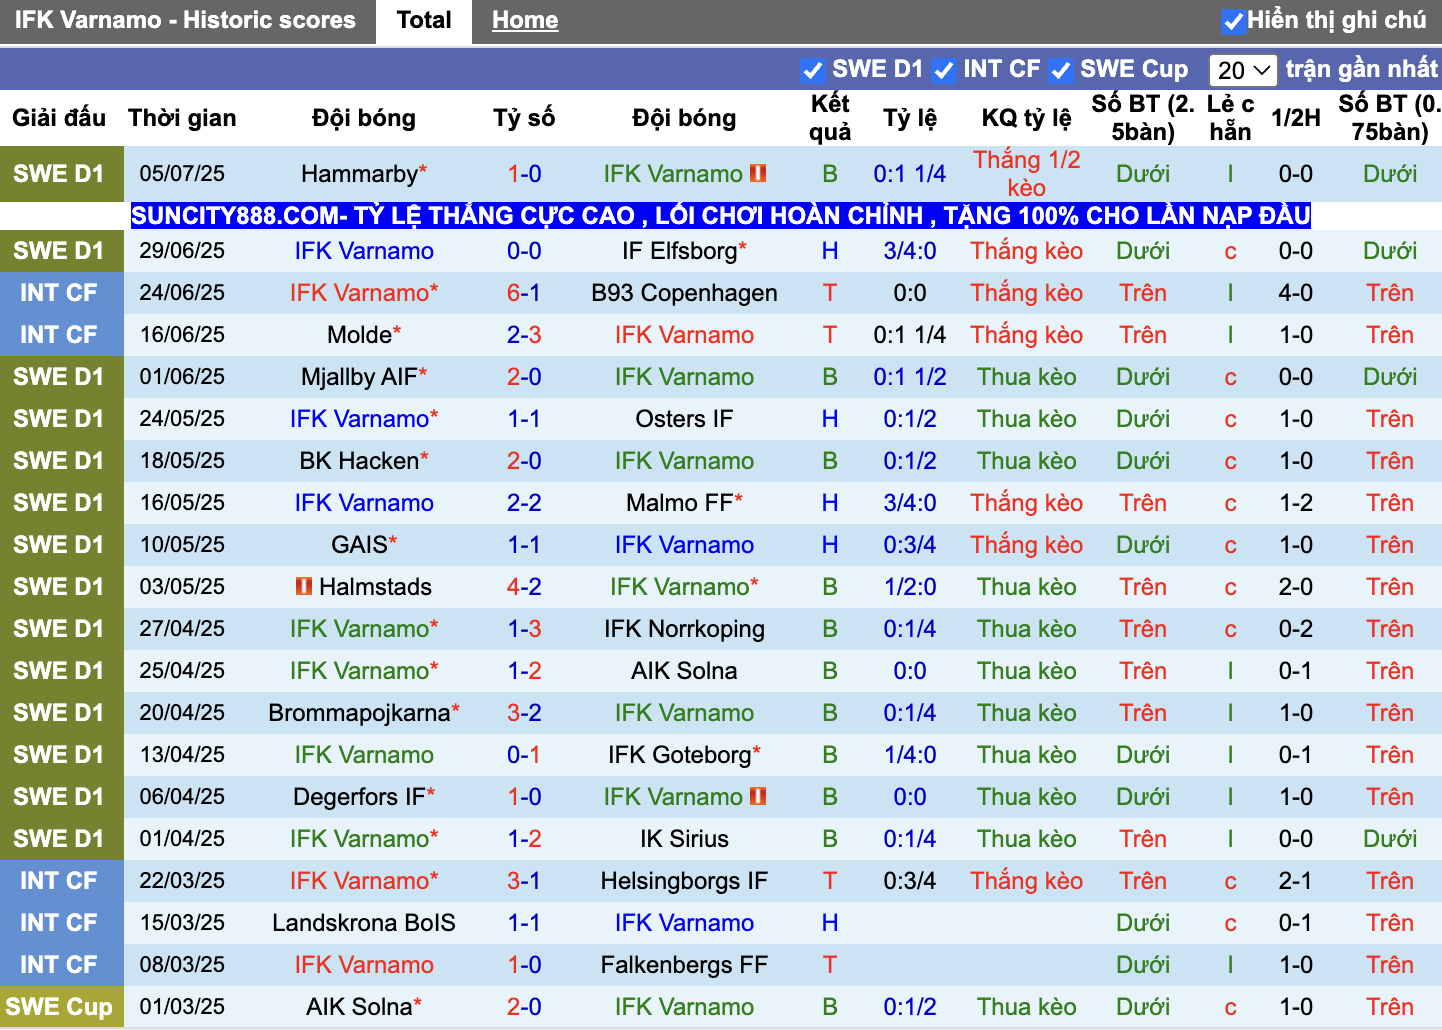Click Molde team name

coord(359,335)
